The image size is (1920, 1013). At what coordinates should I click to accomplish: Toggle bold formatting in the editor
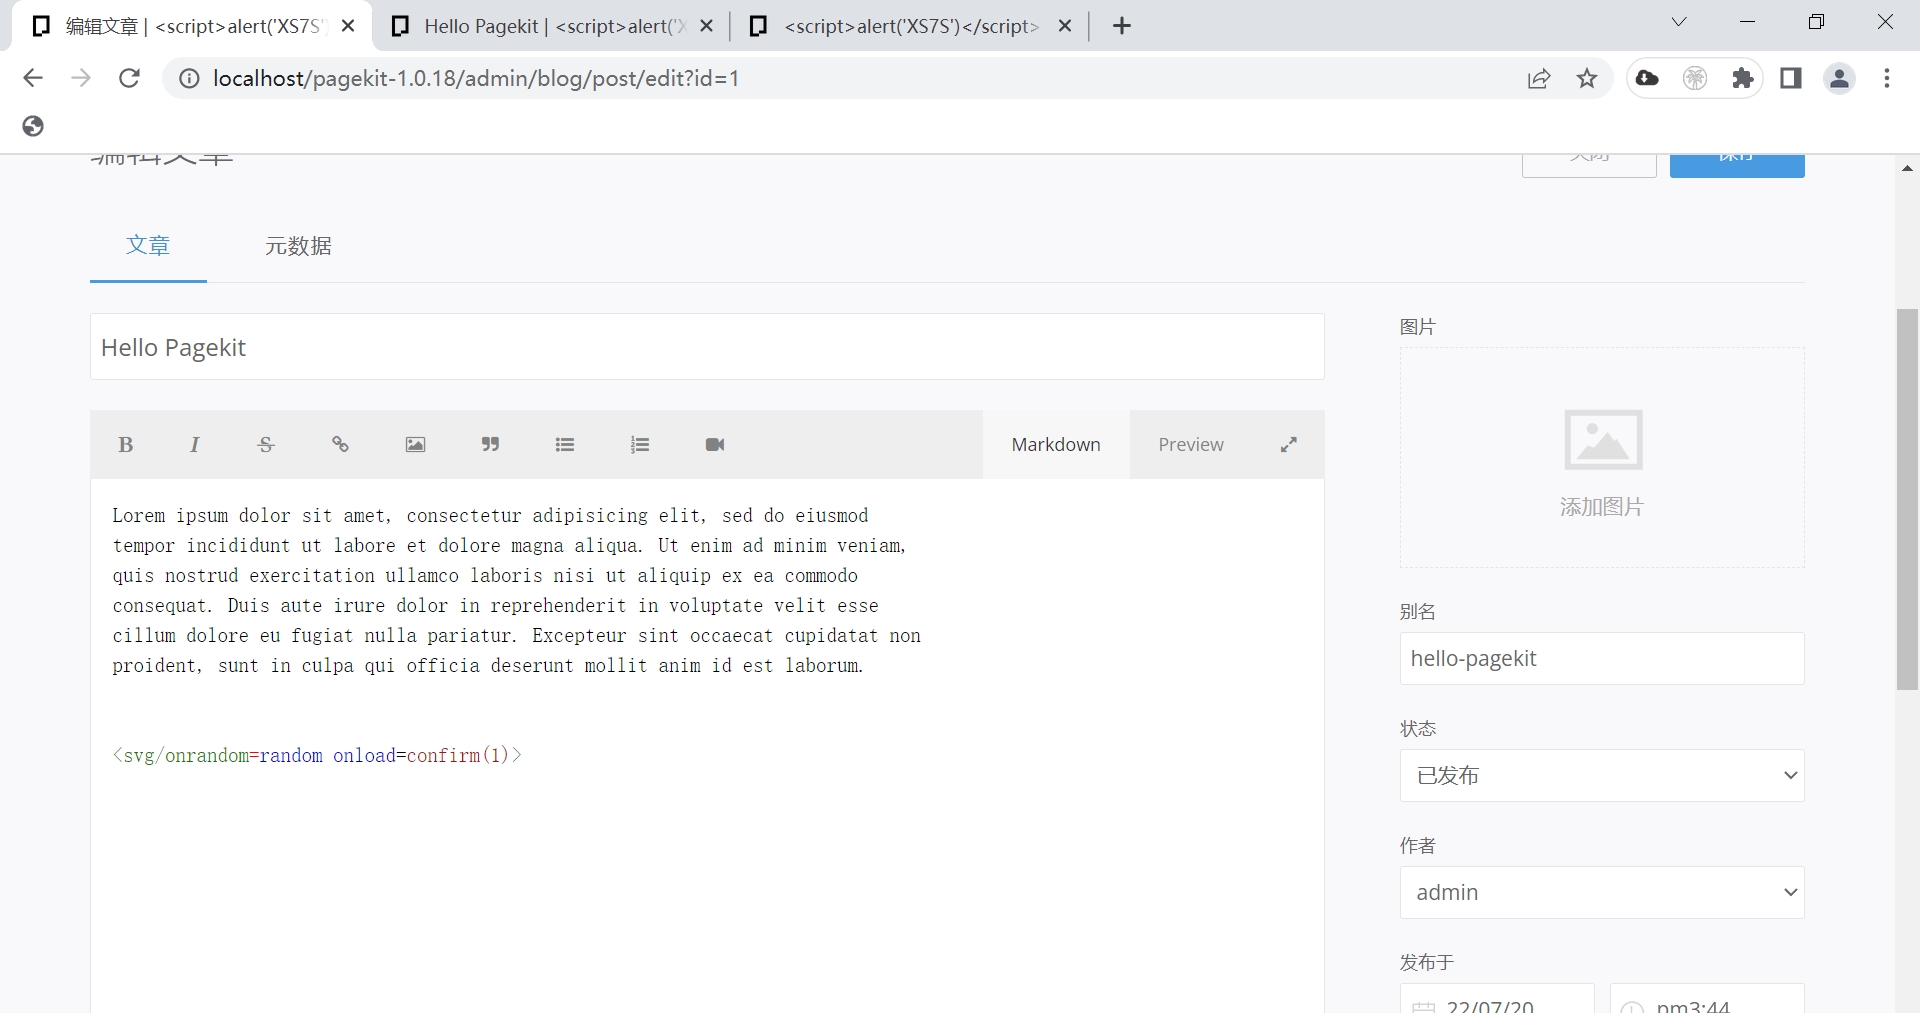(x=126, y=445)
